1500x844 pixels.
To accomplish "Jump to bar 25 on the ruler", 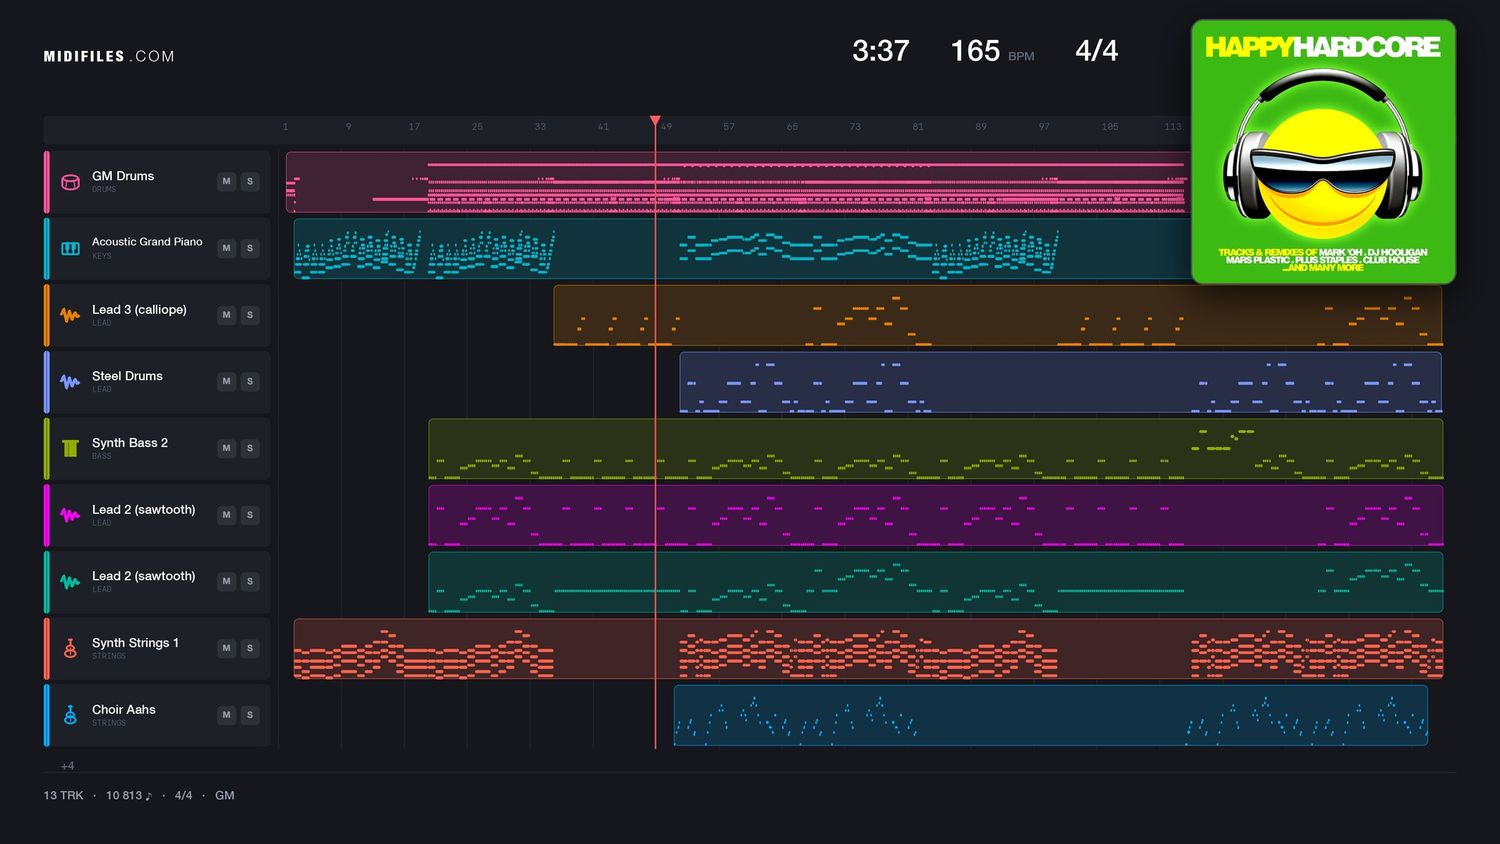I will coord(477,127).
